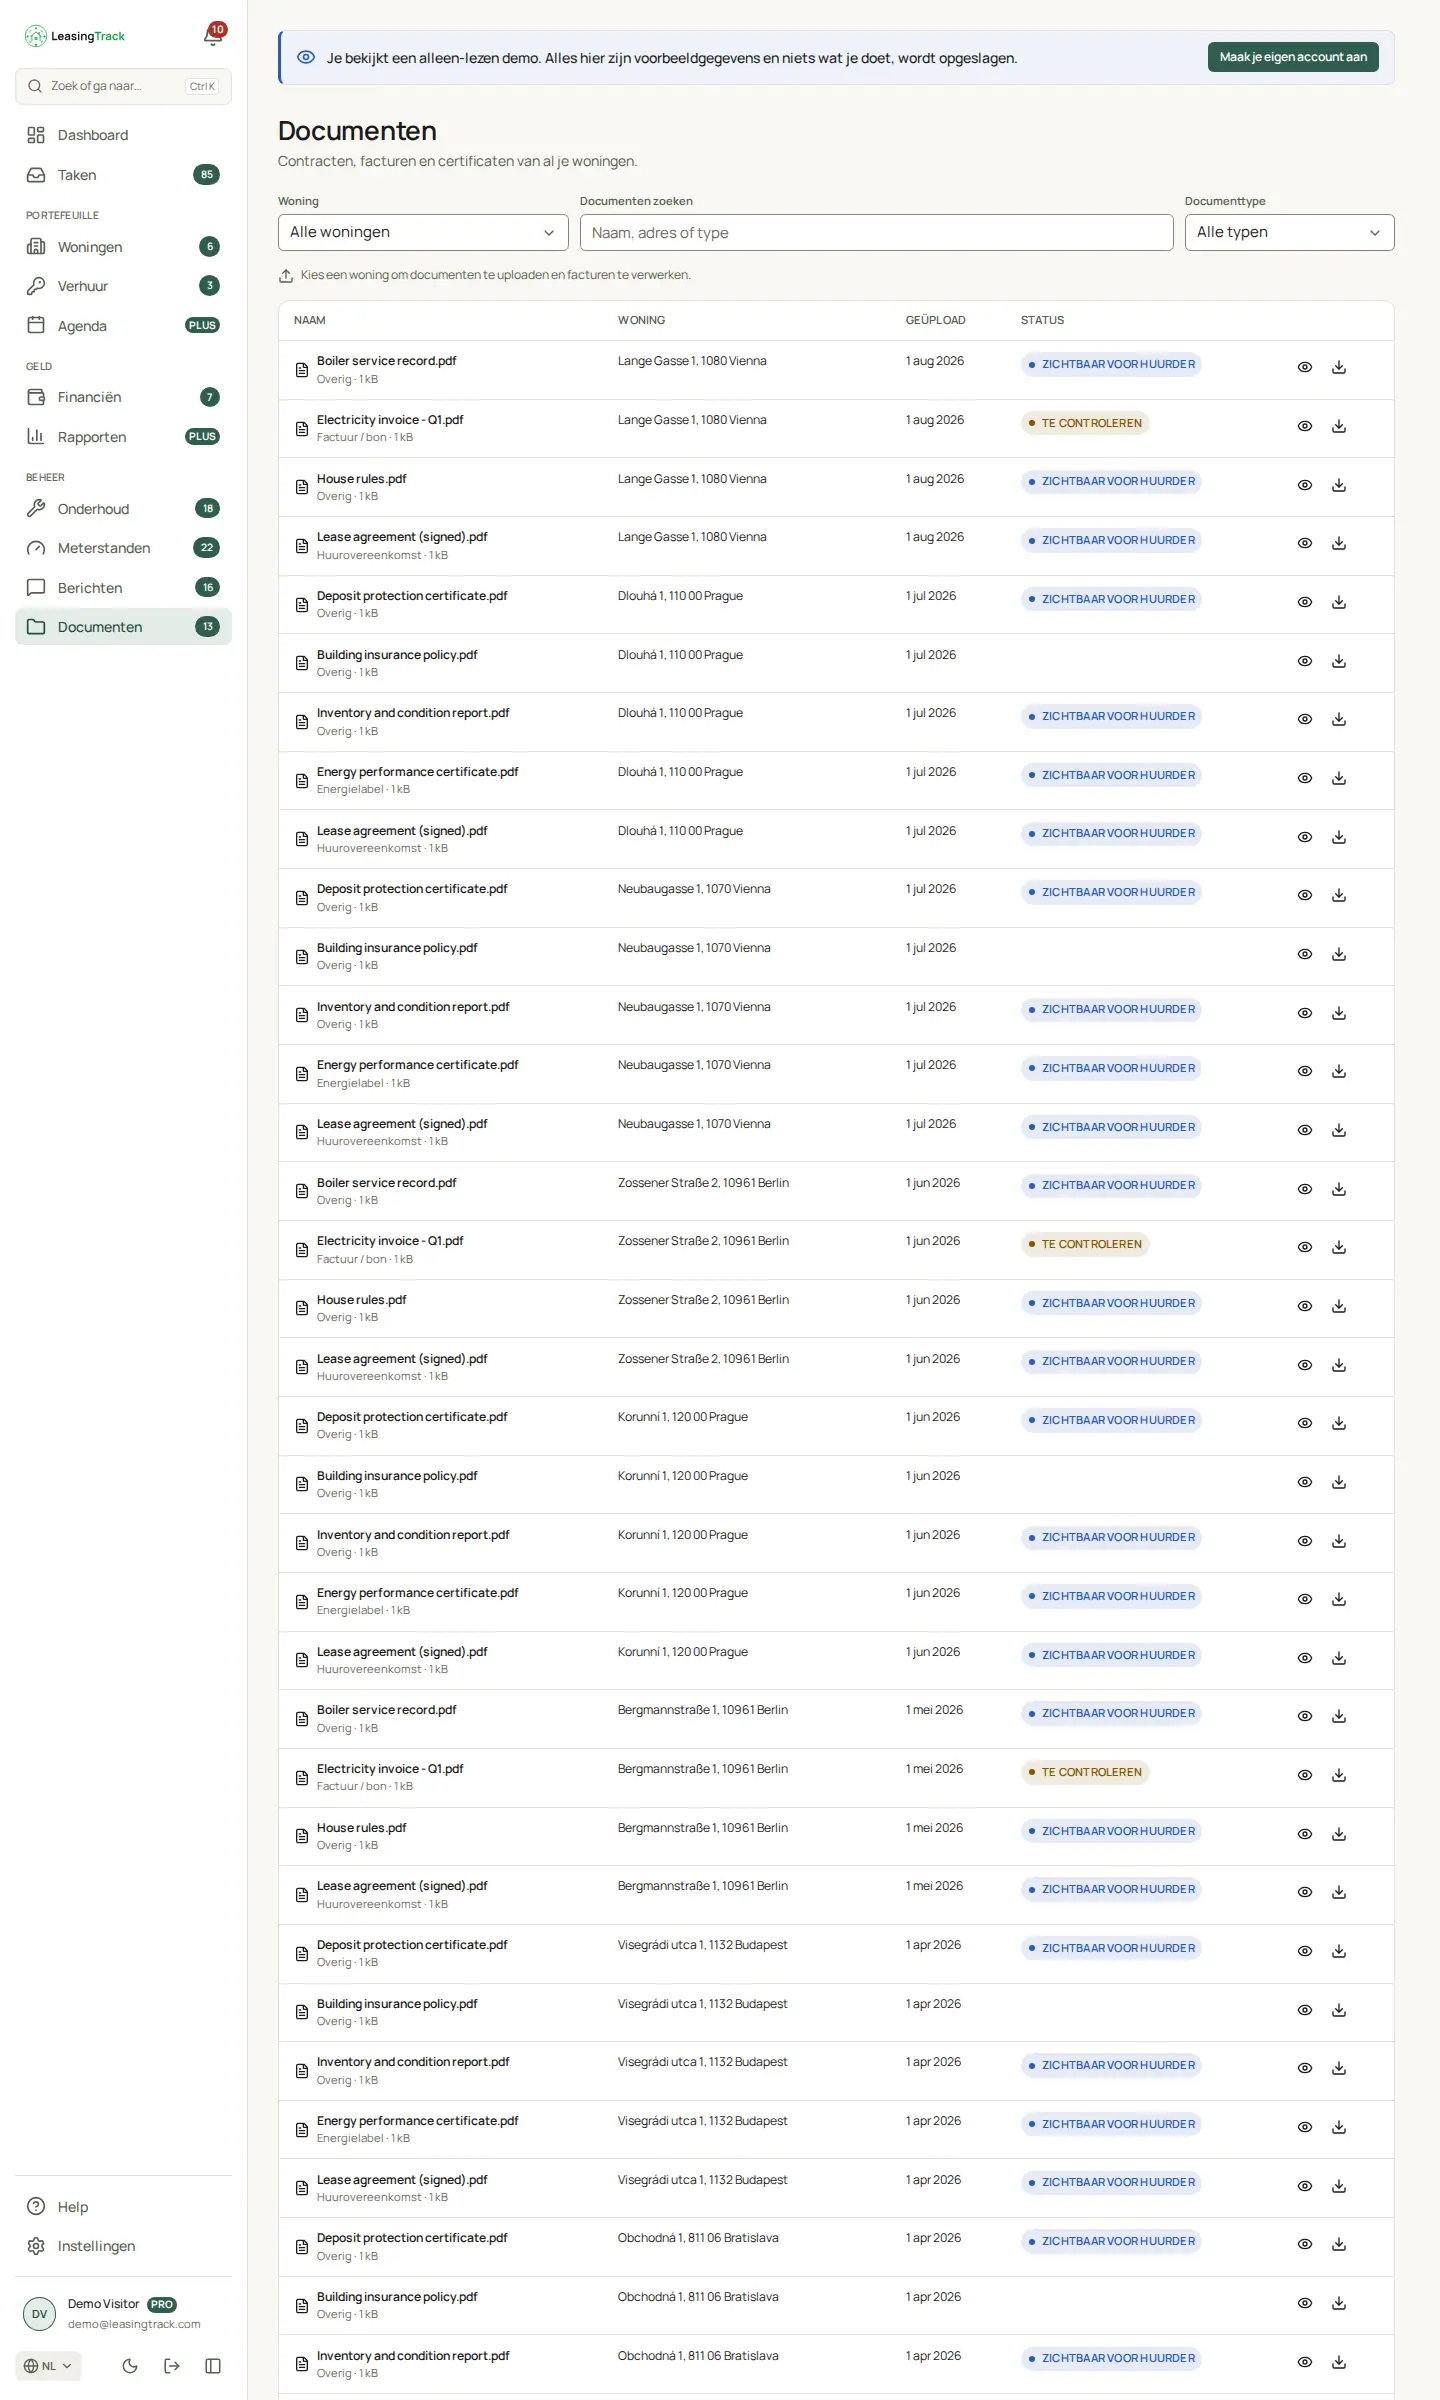The height and width of the screenshot is (2400, 1440).
Task: Download Lease agreement for Bergmannstraße
Action: (1339, 1892)
